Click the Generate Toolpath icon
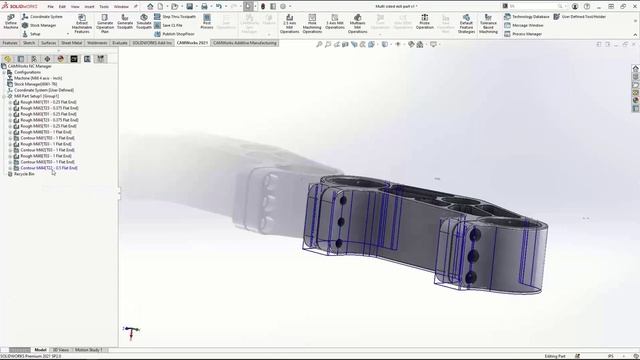640x360 pixels. coord(125,22)
